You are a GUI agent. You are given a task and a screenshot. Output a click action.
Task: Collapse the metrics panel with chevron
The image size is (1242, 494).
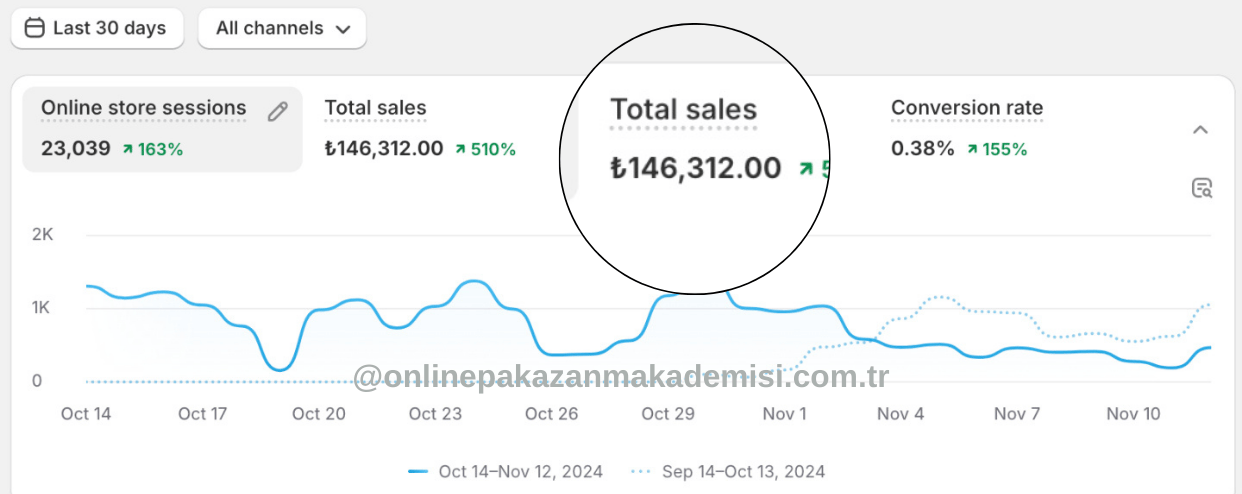(1202, 130)
